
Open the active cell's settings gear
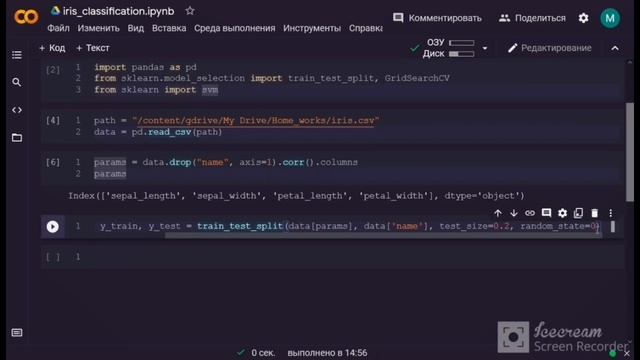(562, 213)
